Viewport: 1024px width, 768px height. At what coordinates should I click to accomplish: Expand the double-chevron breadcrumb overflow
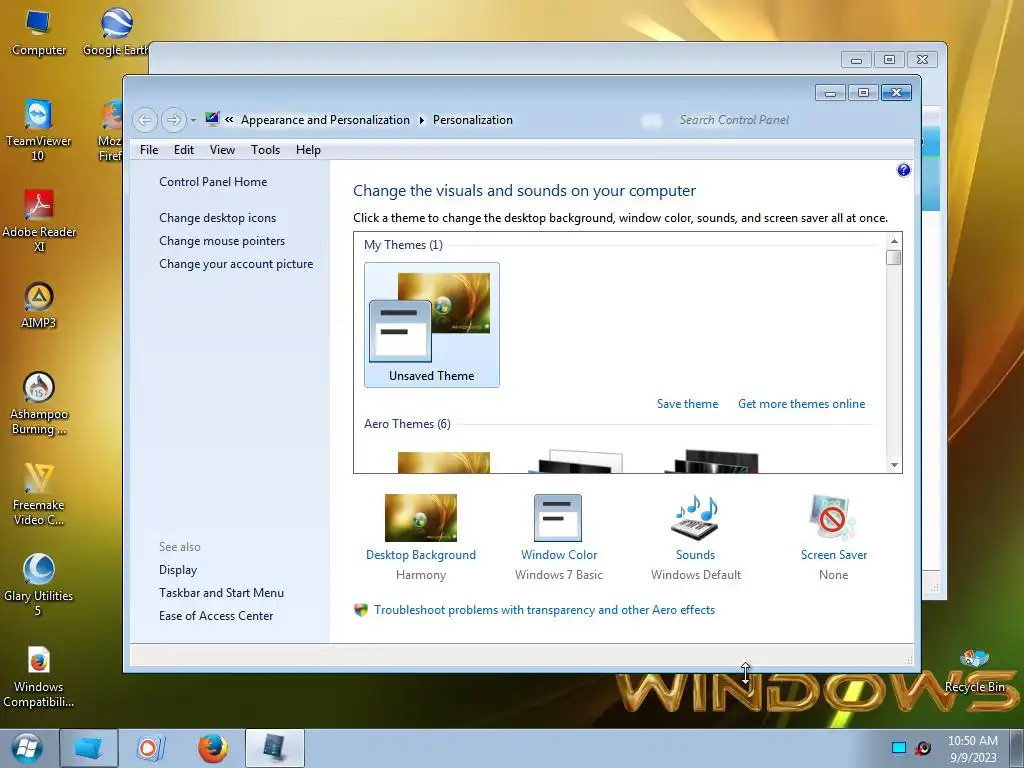point(229,120)
